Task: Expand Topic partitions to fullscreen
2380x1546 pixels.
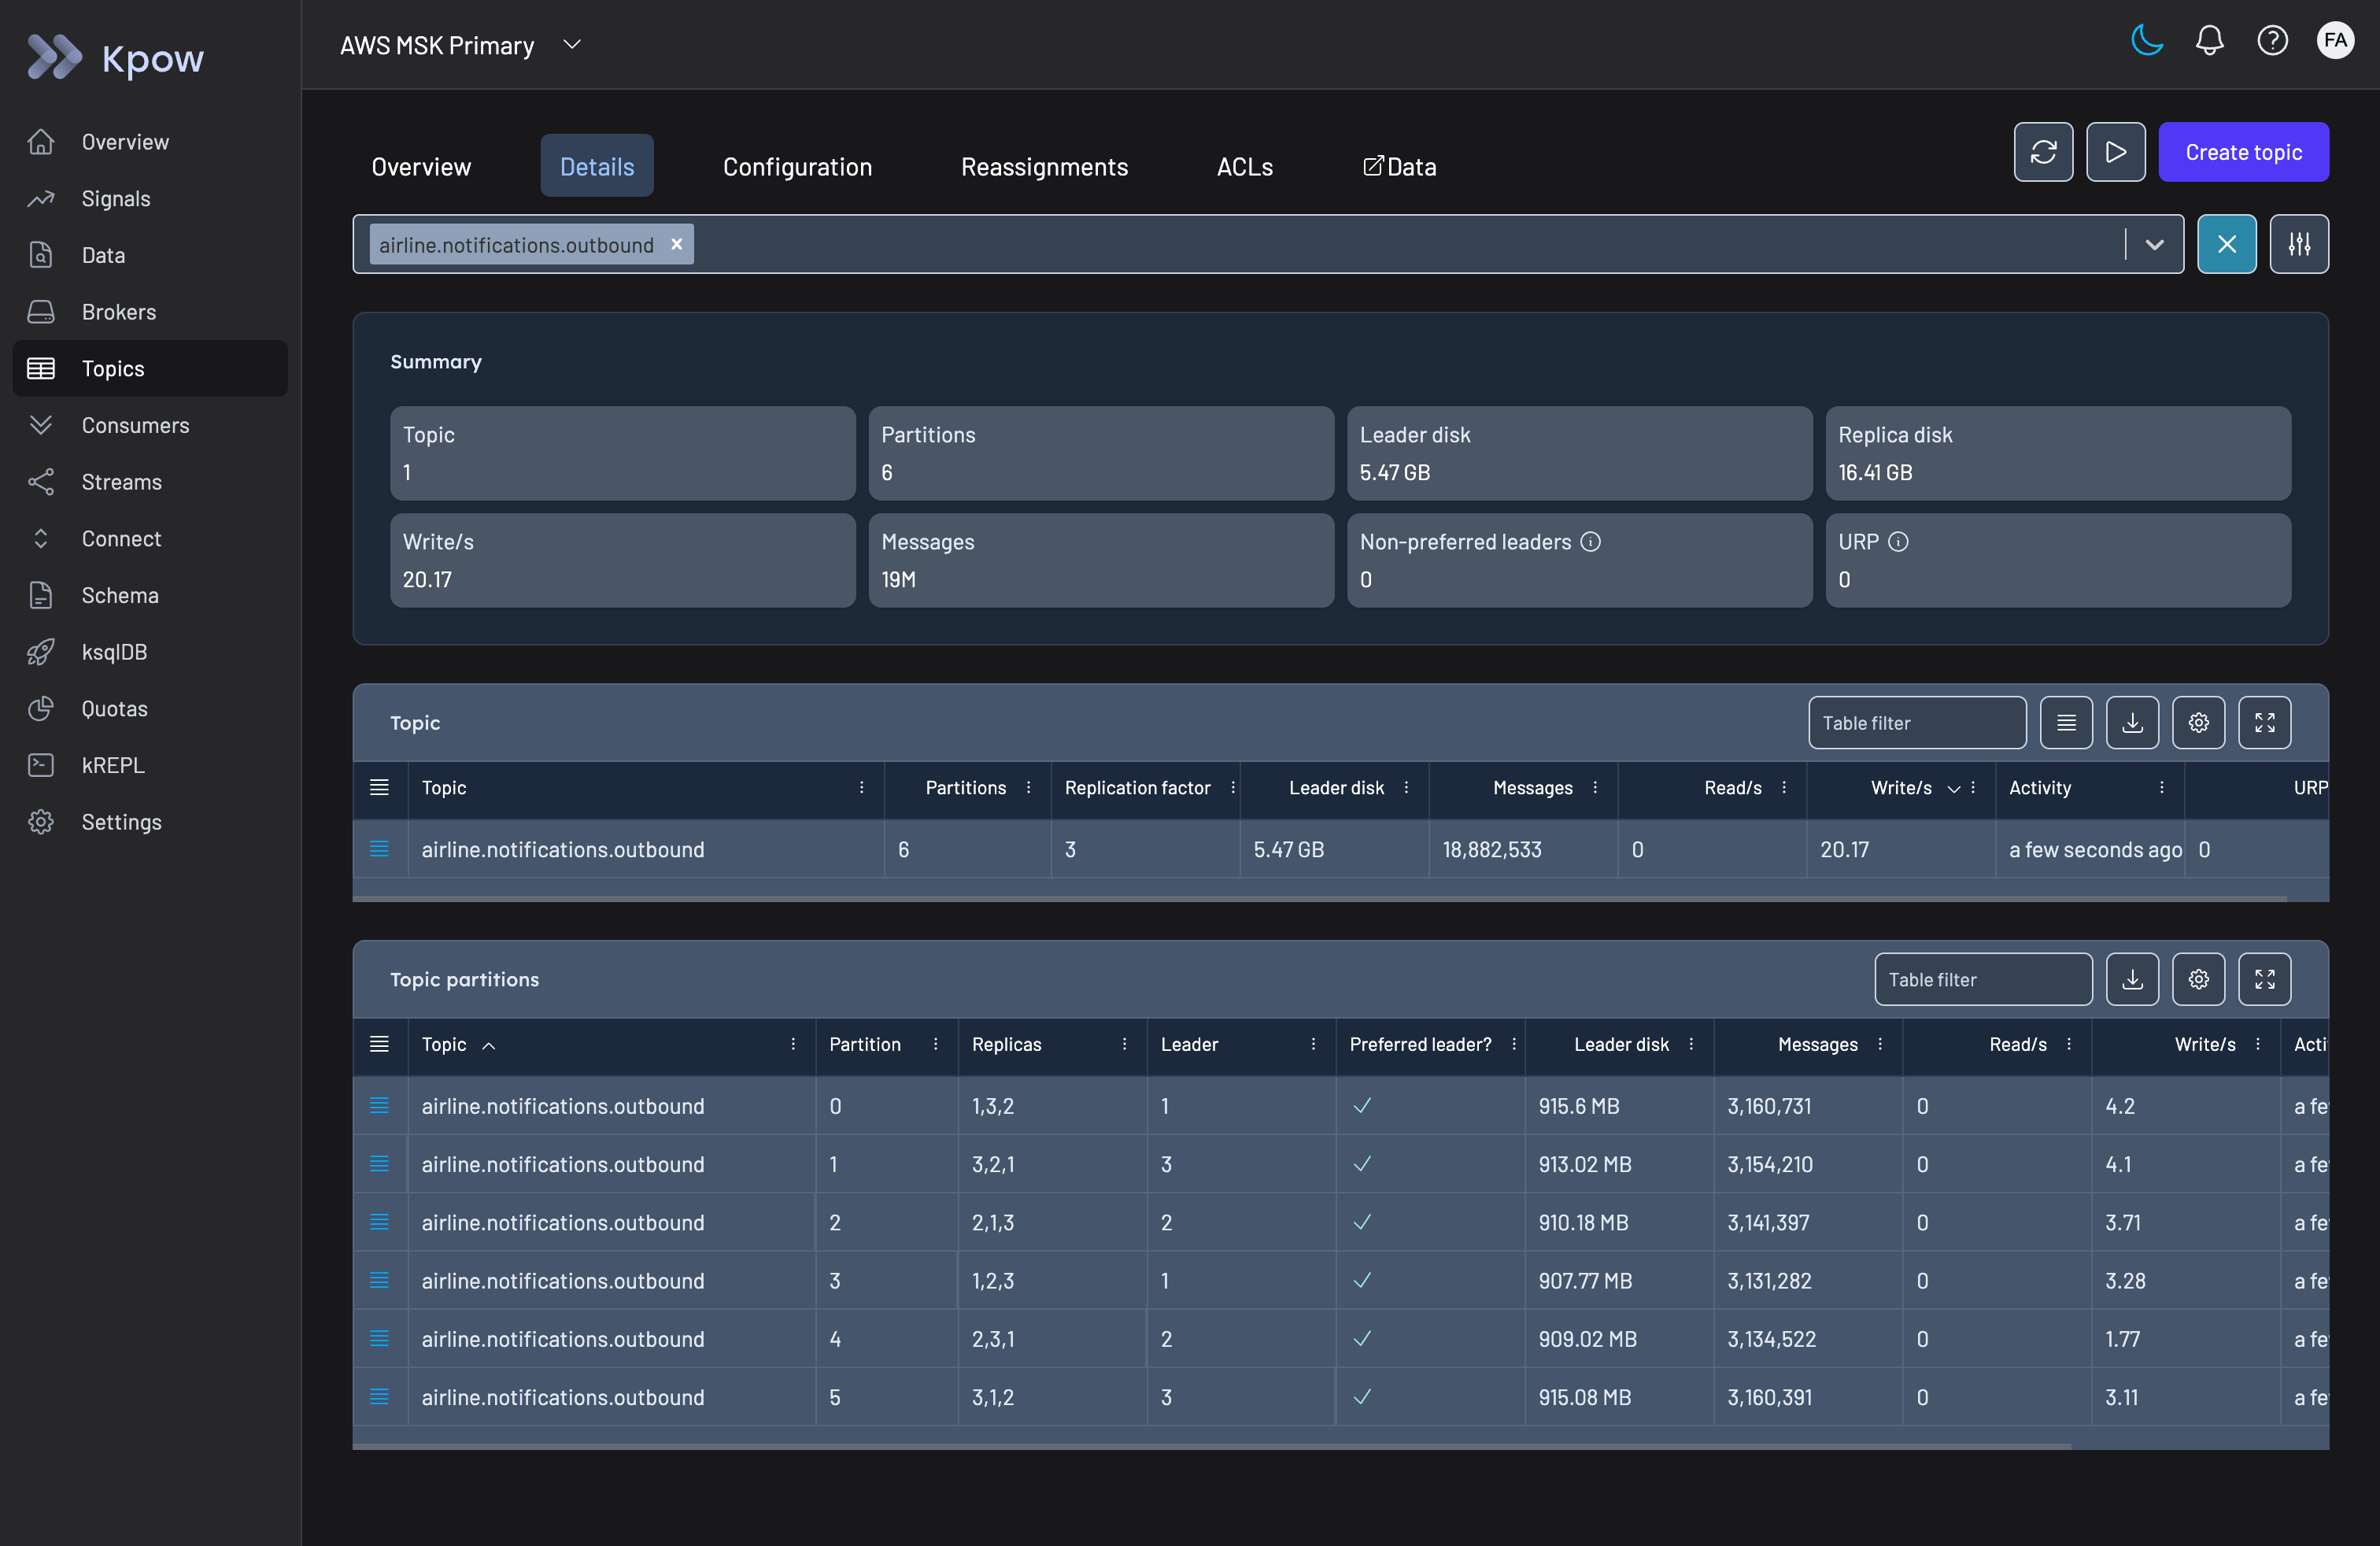Action: pos(2264,980)
